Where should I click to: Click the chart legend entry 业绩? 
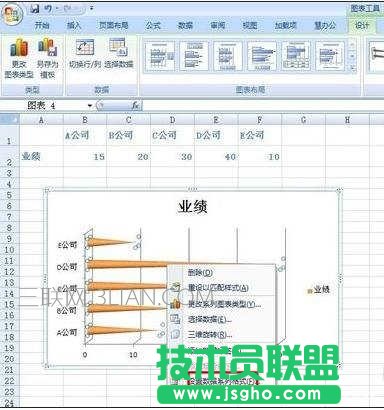tap(319, 290)
